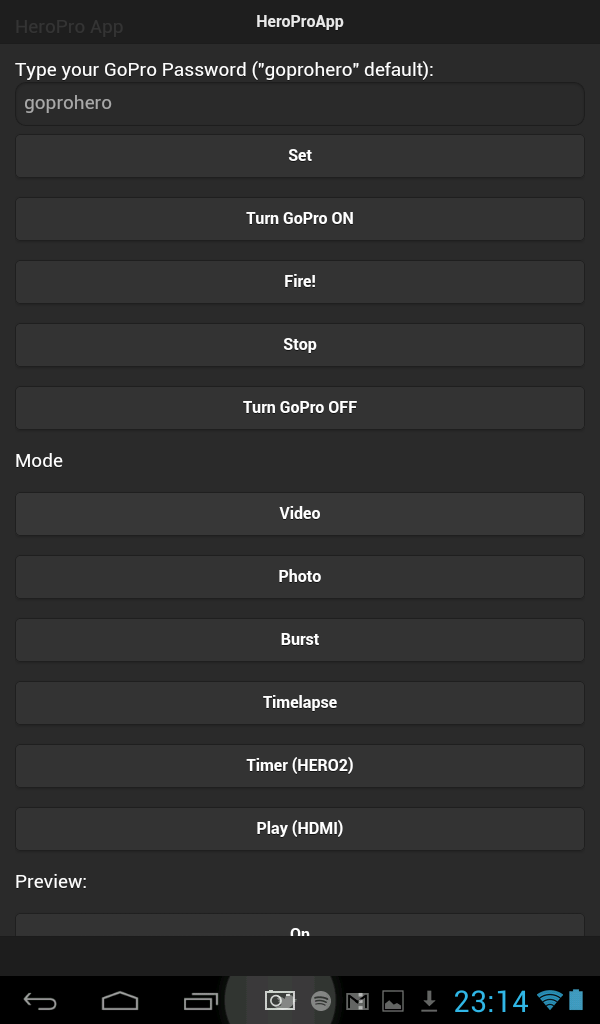Tap the download notification icon
600x1024 pixels.
click(429, 1000)
